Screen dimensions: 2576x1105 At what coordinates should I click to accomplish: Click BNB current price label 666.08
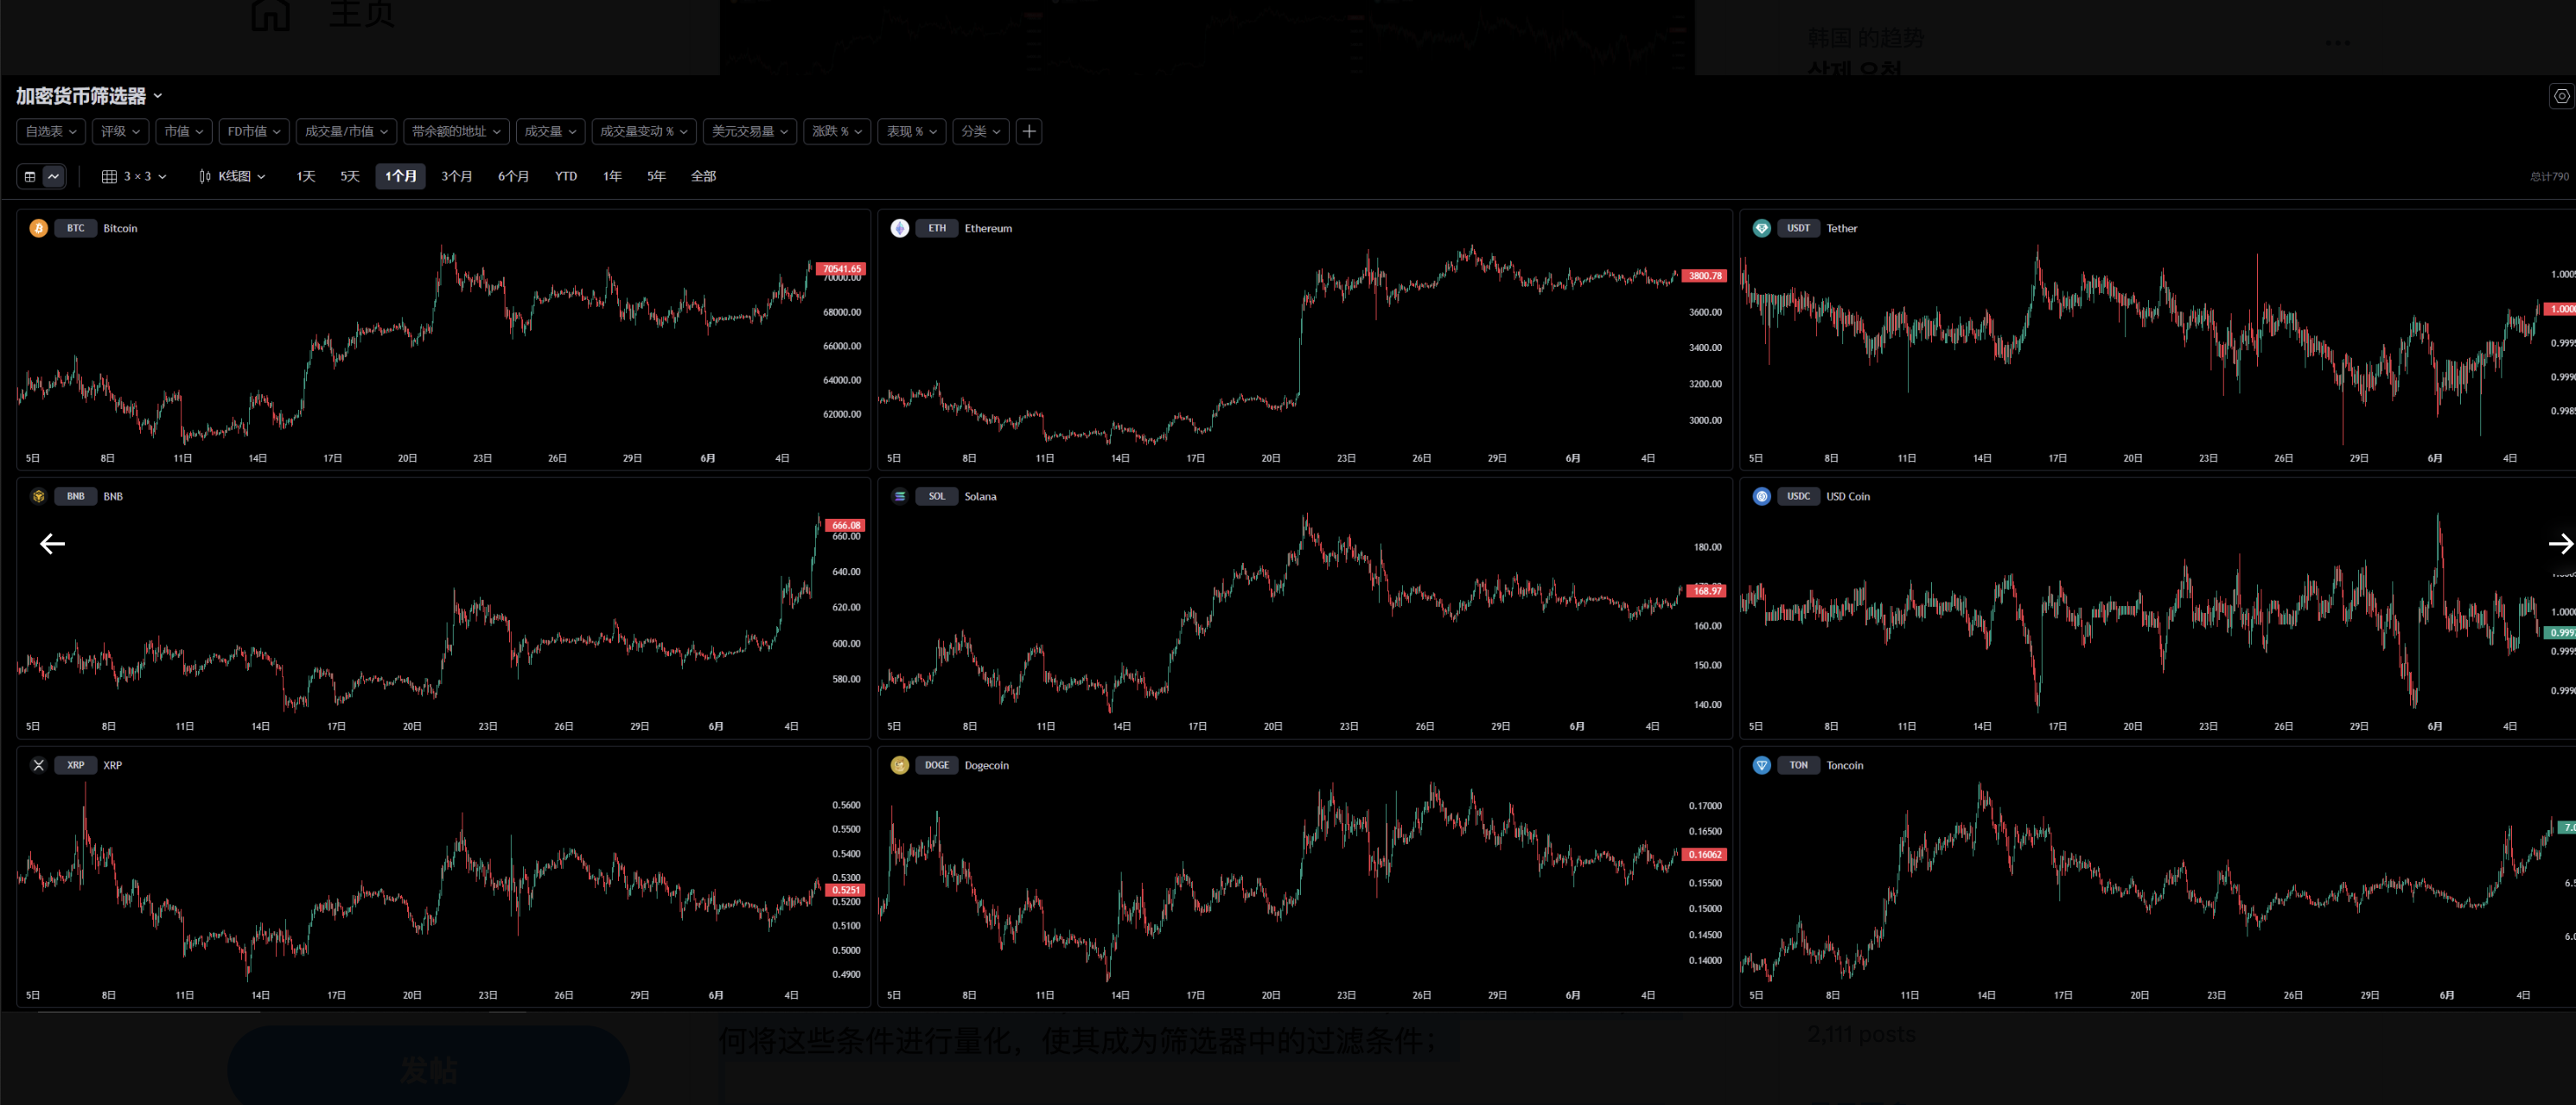click(845, 525)
